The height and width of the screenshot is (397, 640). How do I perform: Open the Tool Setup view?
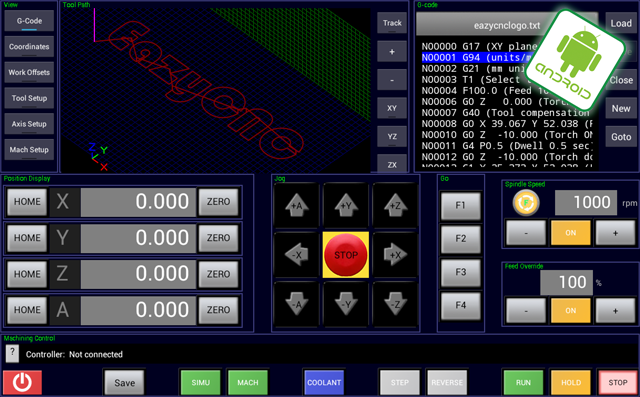29,98
